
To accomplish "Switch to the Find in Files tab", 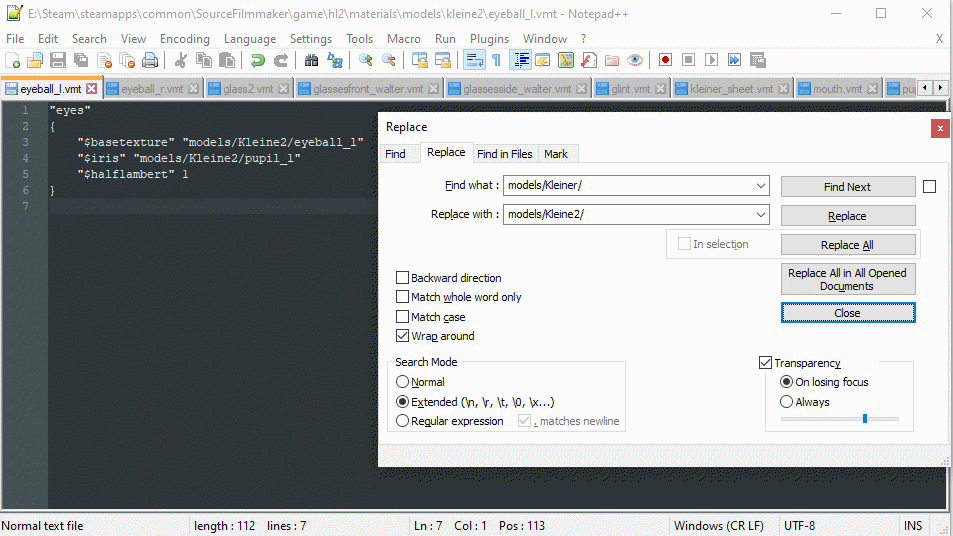I will (x=504, y=153).
